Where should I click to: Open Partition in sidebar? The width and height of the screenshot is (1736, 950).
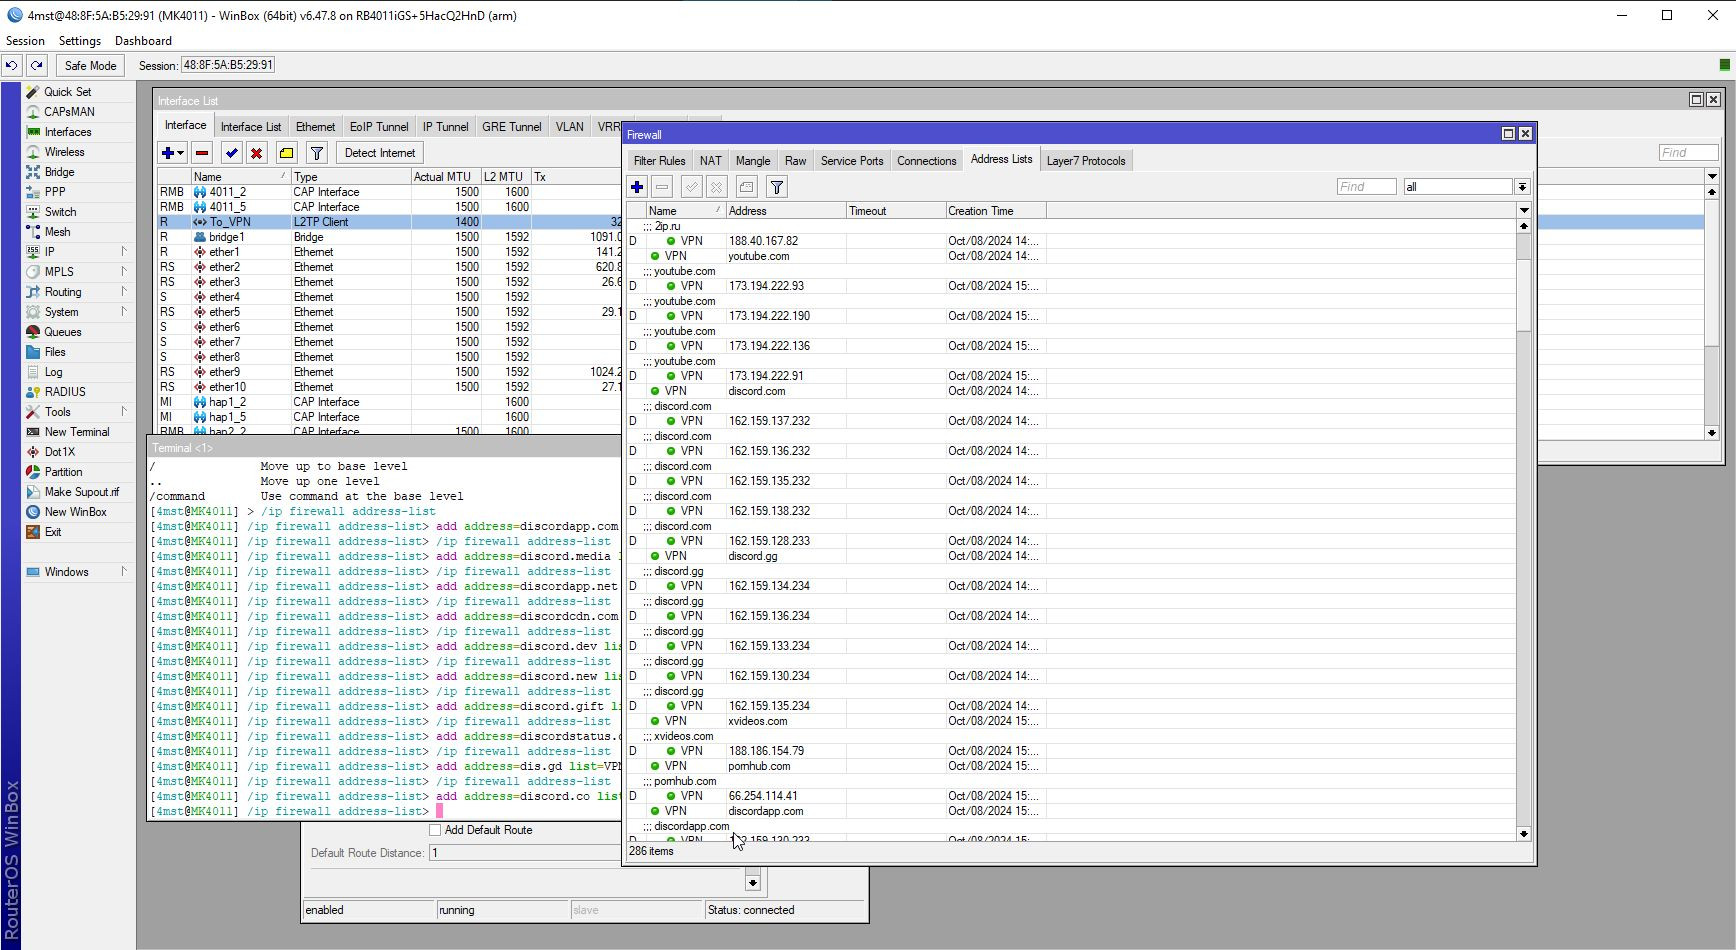(63, 472)
